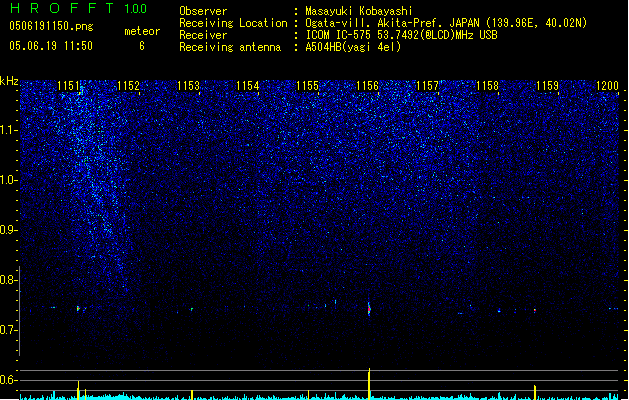Click the 1155 time axis label
Screen dimensions: 629x400
click(x=307, y=85)
